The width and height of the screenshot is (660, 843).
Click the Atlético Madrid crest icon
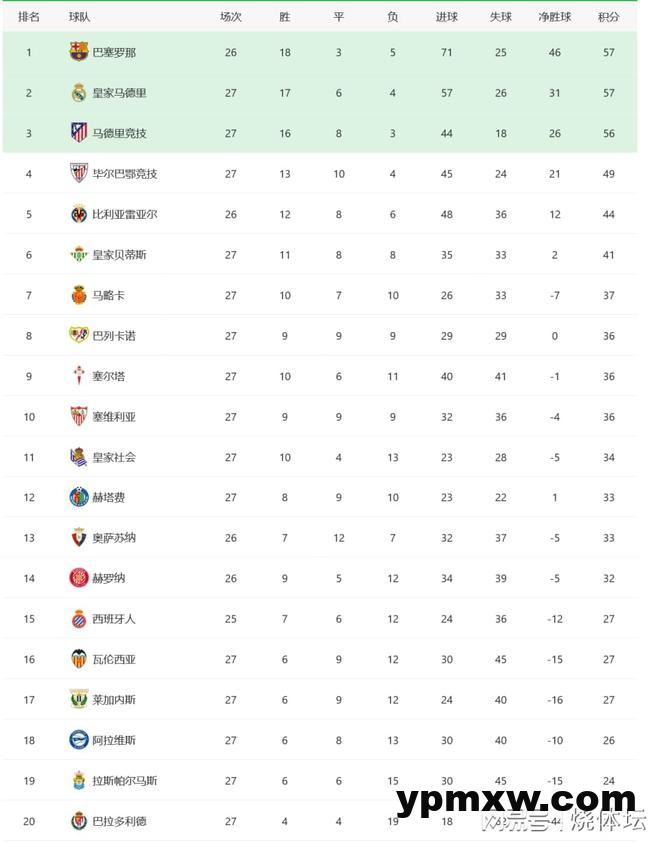79,133
